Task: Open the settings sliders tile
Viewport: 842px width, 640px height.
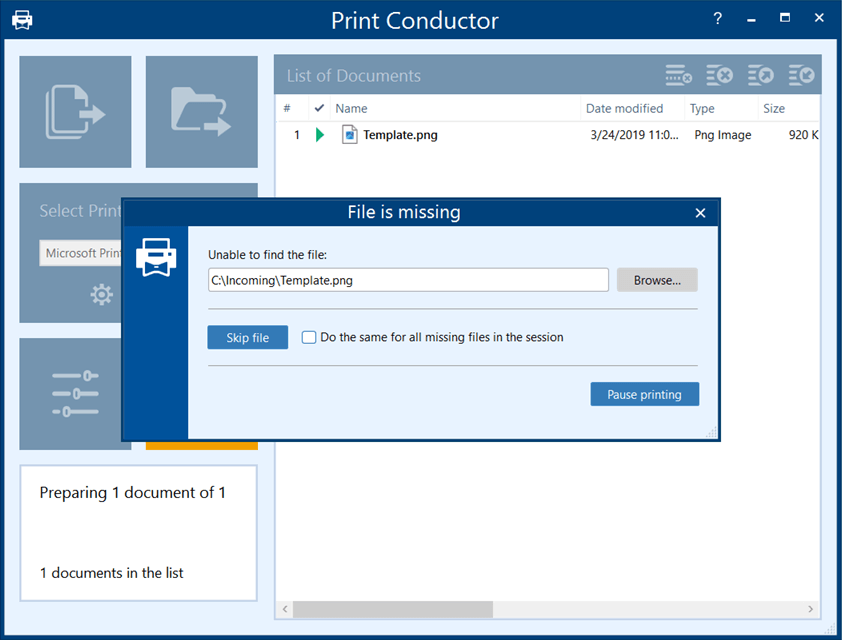Action: pyautogui.click(x=75, y=394)
